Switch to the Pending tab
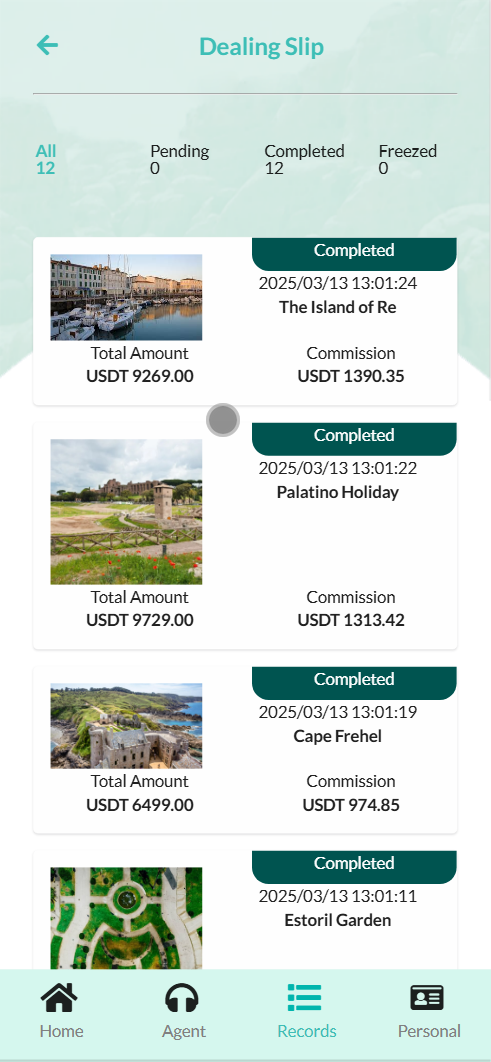This screenshot has width=491, height=1062. tap(179, 159)
